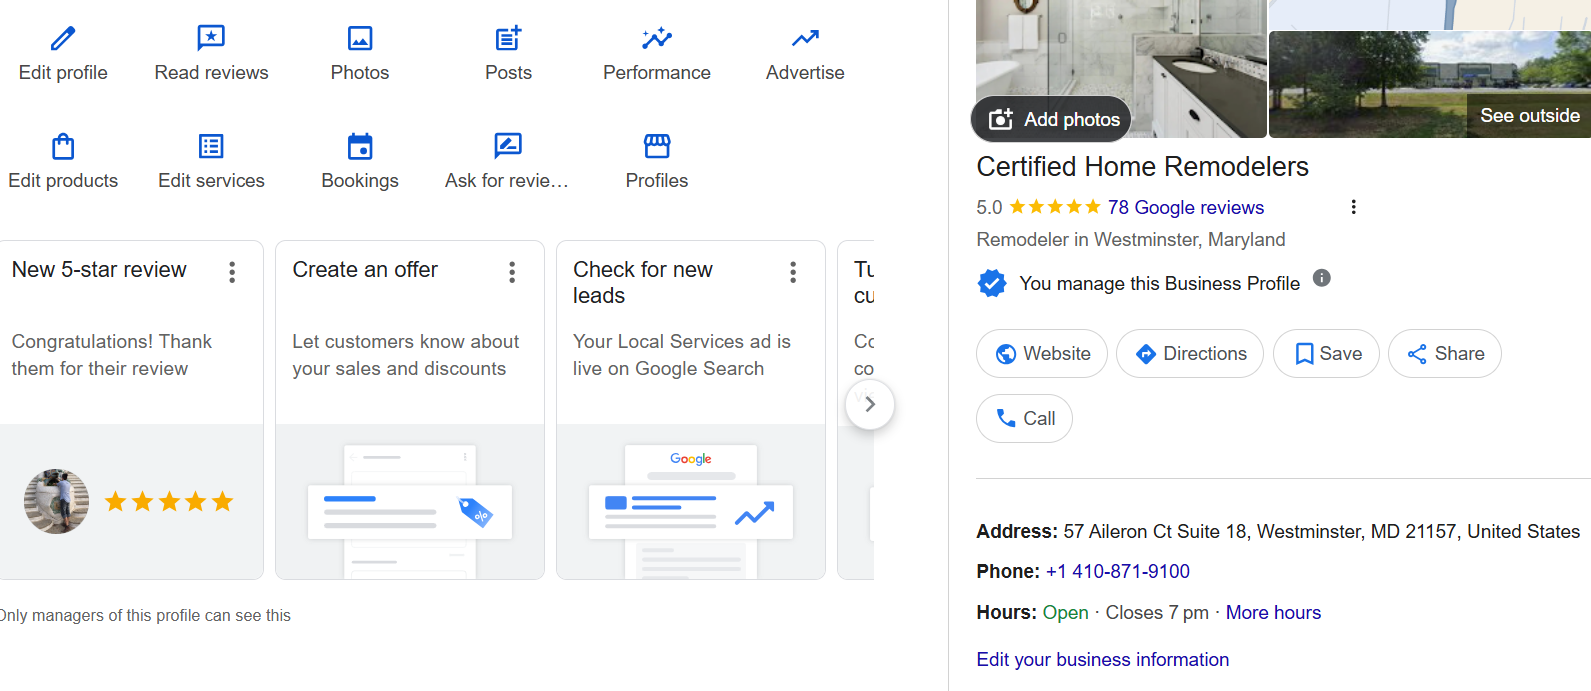Click See outside street view thumbnail
Image resolution: width=1591 pixels, height=691 pixels.
click(1430, 84)
